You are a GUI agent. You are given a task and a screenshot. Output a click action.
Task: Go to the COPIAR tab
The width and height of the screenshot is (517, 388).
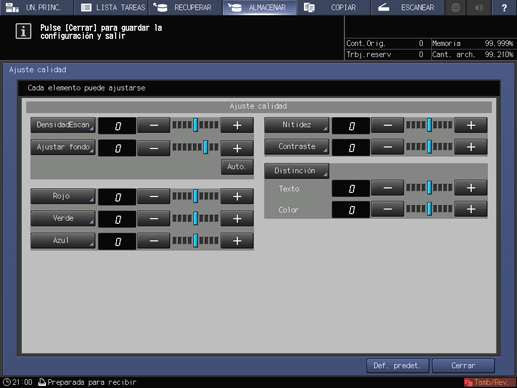click(333, 7)
